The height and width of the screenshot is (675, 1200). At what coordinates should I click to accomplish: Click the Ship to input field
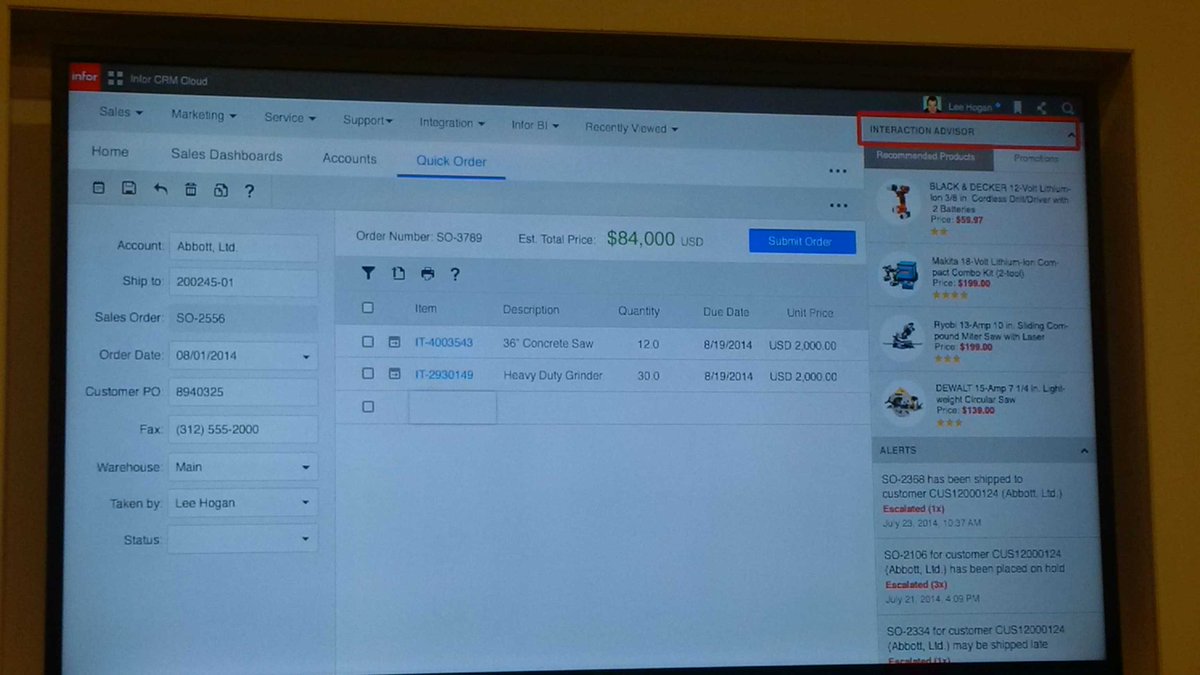click(x=243, y=283)
